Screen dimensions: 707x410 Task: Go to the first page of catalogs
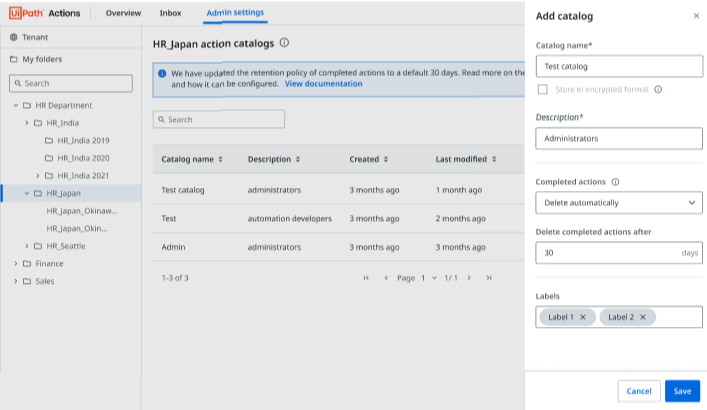[x=366, y=278]
